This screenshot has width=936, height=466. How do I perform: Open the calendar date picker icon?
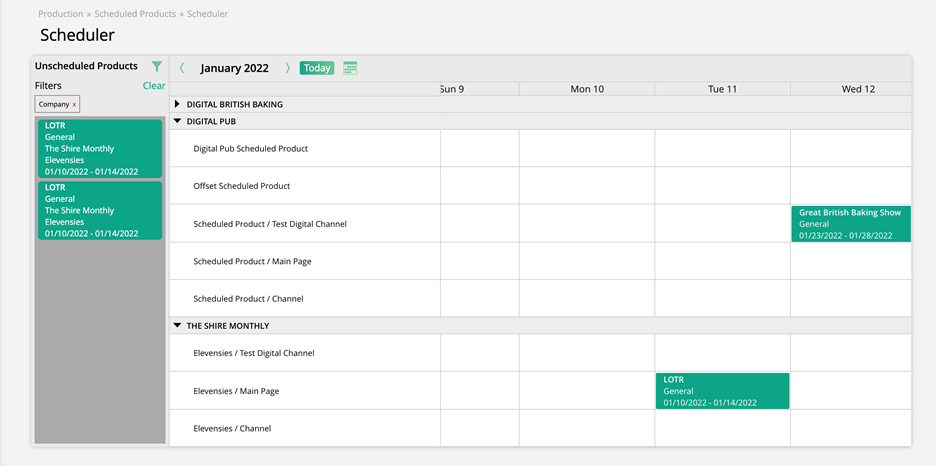[350, 68]
